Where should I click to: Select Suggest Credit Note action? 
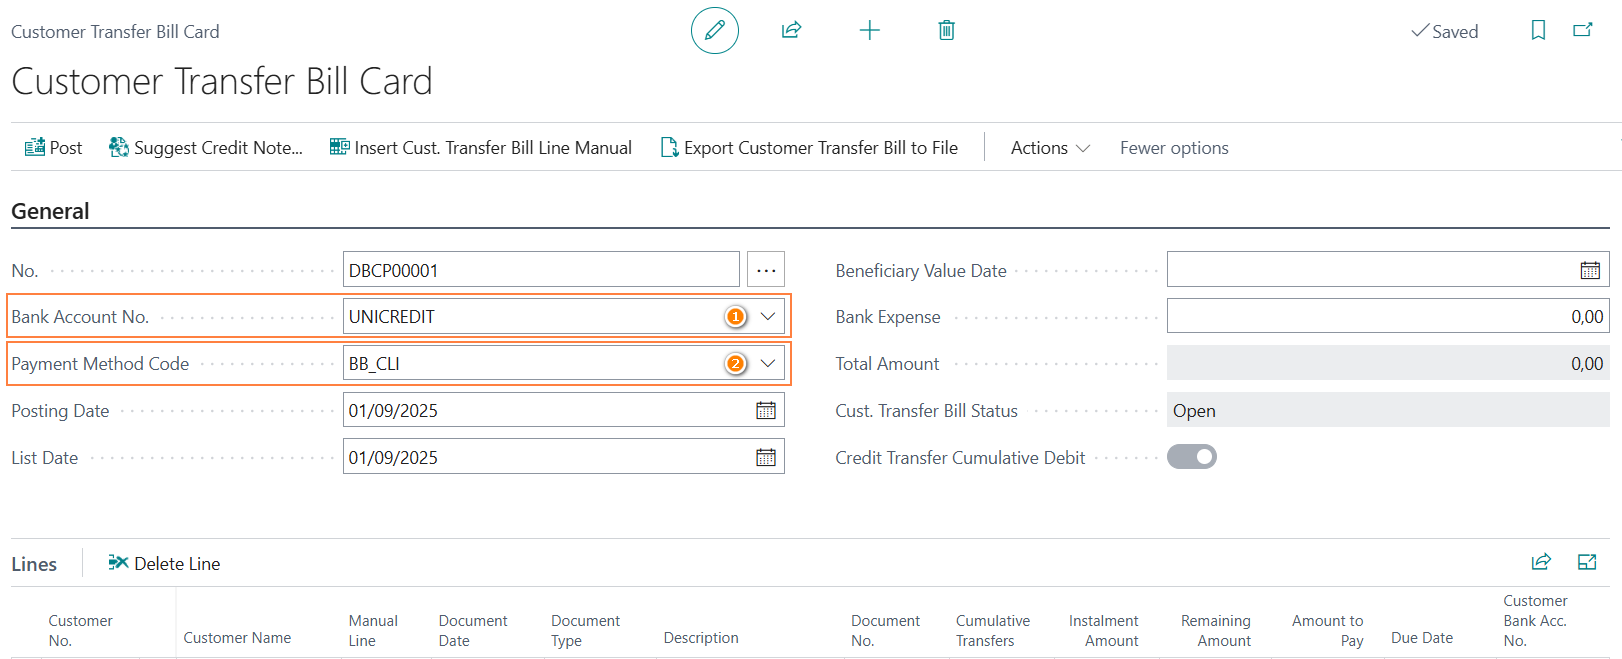coord(206,148)
